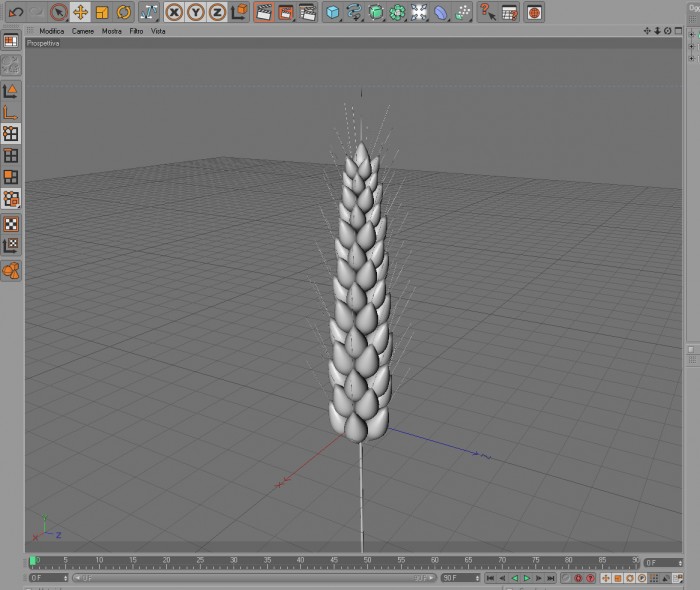The width and height of the screenshot is (700, 590).
Task: Select the Texture Axis mode icon
Action: [11, 245]
